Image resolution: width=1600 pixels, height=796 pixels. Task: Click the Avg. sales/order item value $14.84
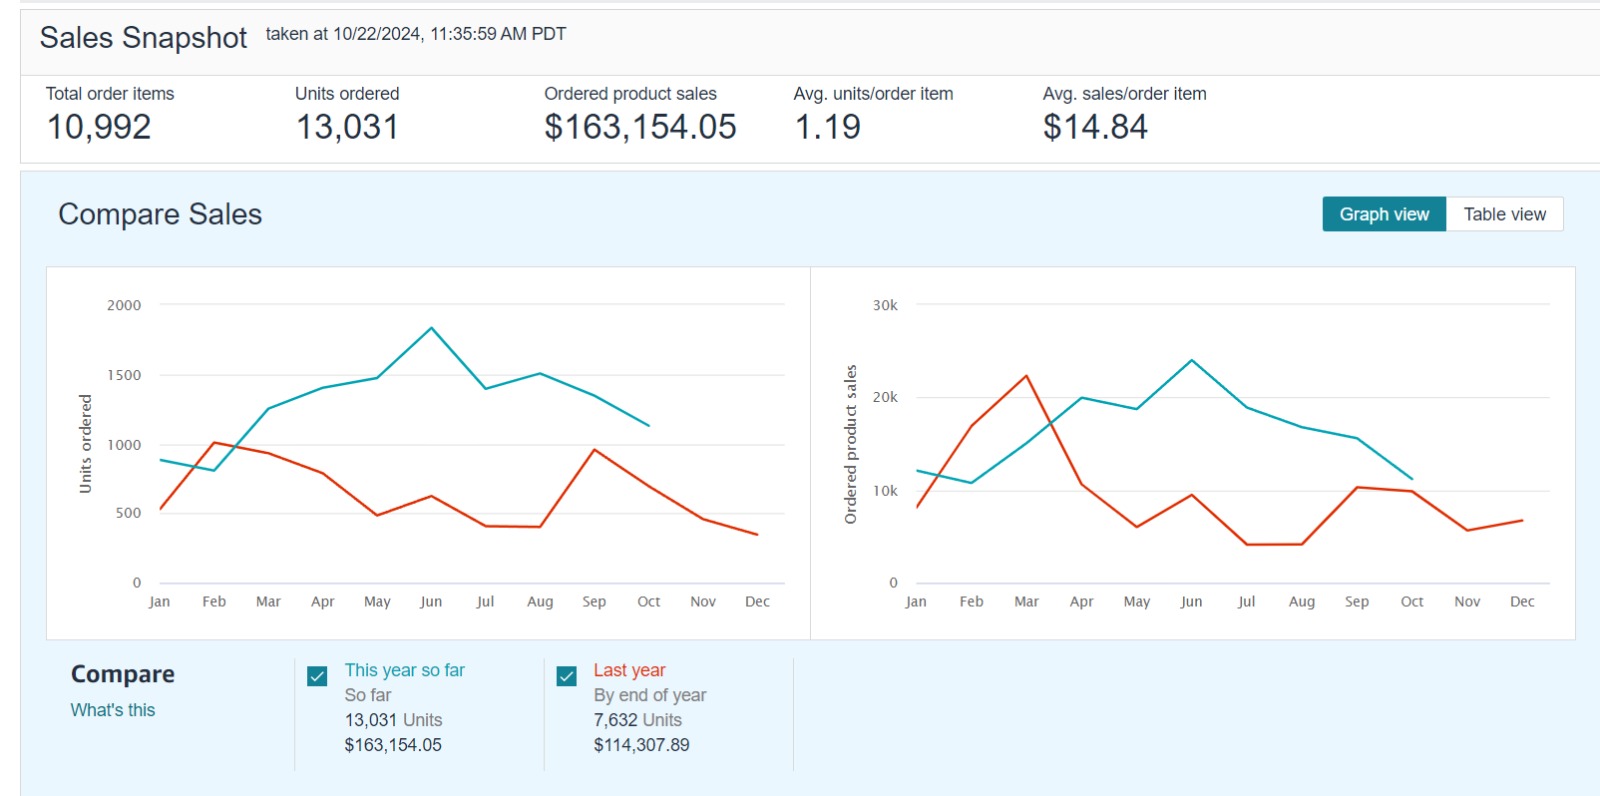click(x=1095, y=127)
